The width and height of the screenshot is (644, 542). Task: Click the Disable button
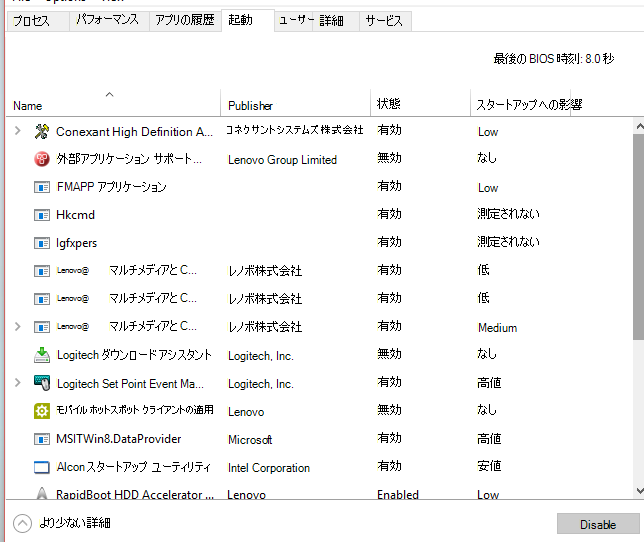click(598, 524)
